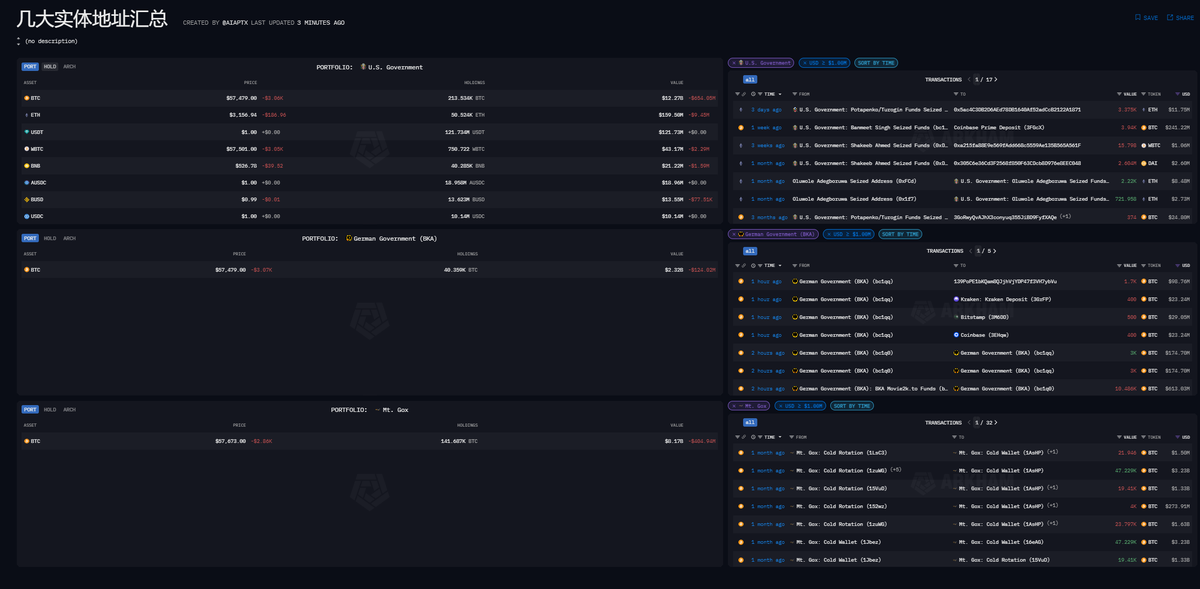Click USDT asset icon in U.S. Government portfolio
Viewport: 1200px width, 589px height.
27,132
